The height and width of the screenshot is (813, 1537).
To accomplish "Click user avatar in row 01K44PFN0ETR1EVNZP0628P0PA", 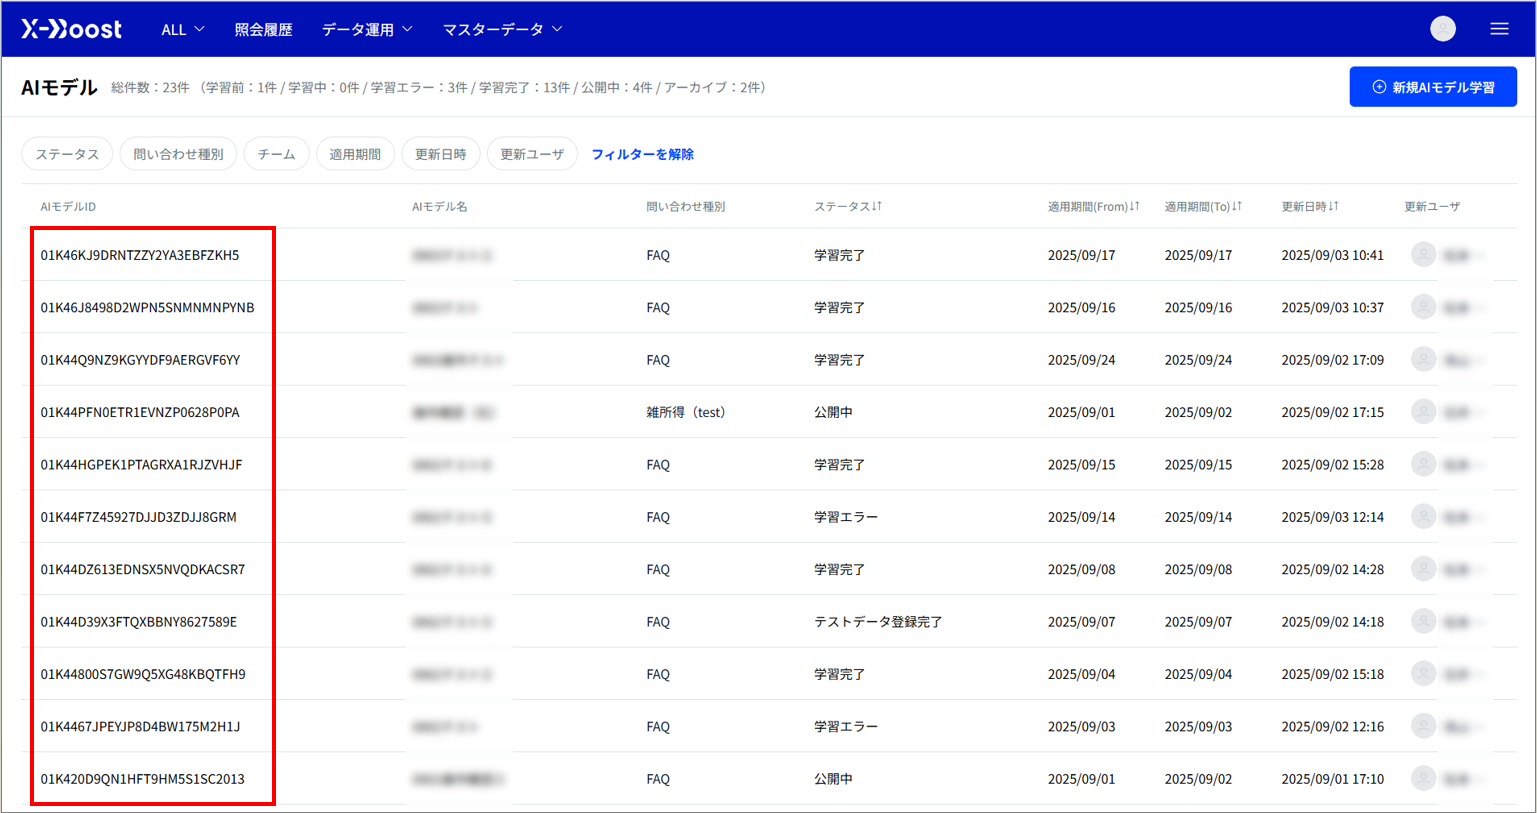I will coord(1423,412).
